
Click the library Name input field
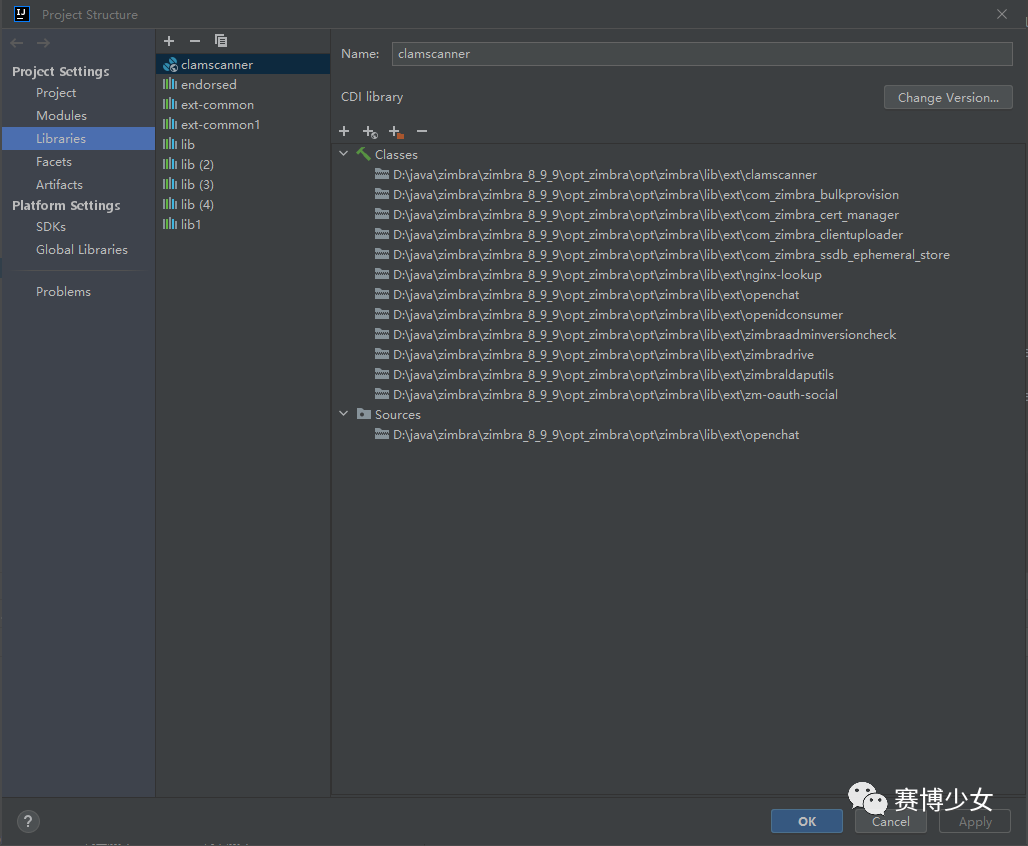(x=702, y=54)
